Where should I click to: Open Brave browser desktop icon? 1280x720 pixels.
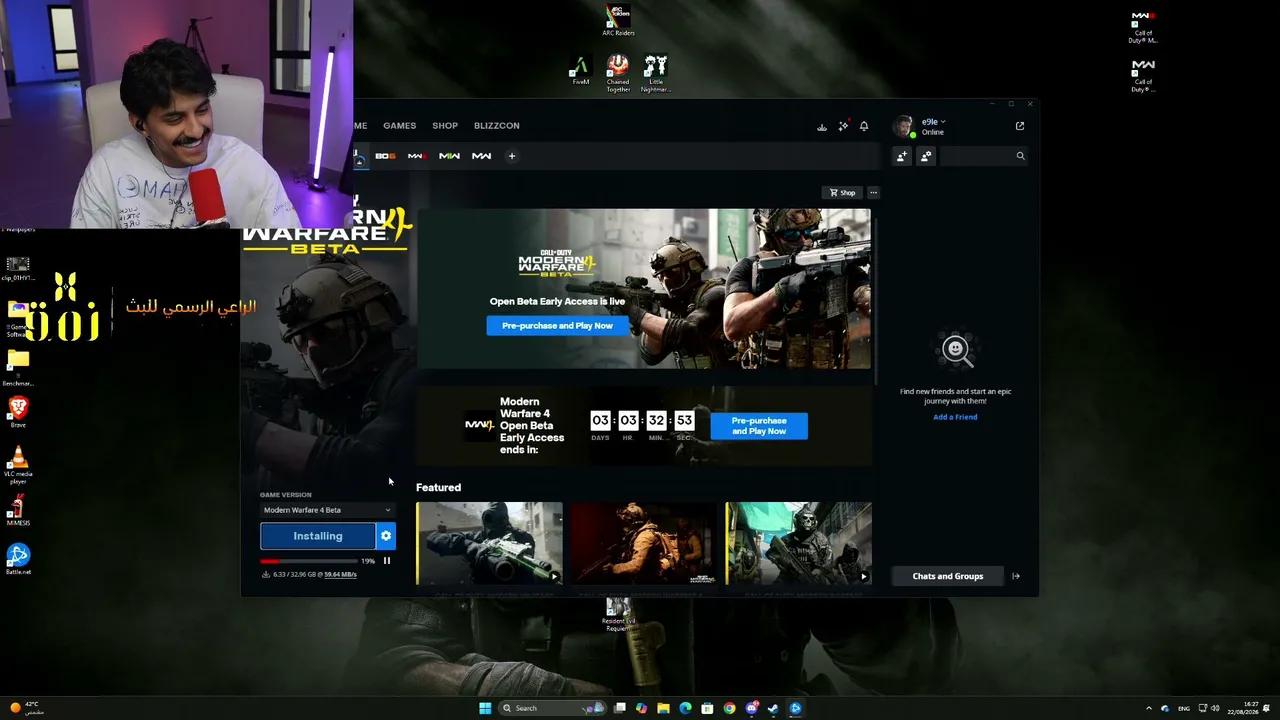18,411
